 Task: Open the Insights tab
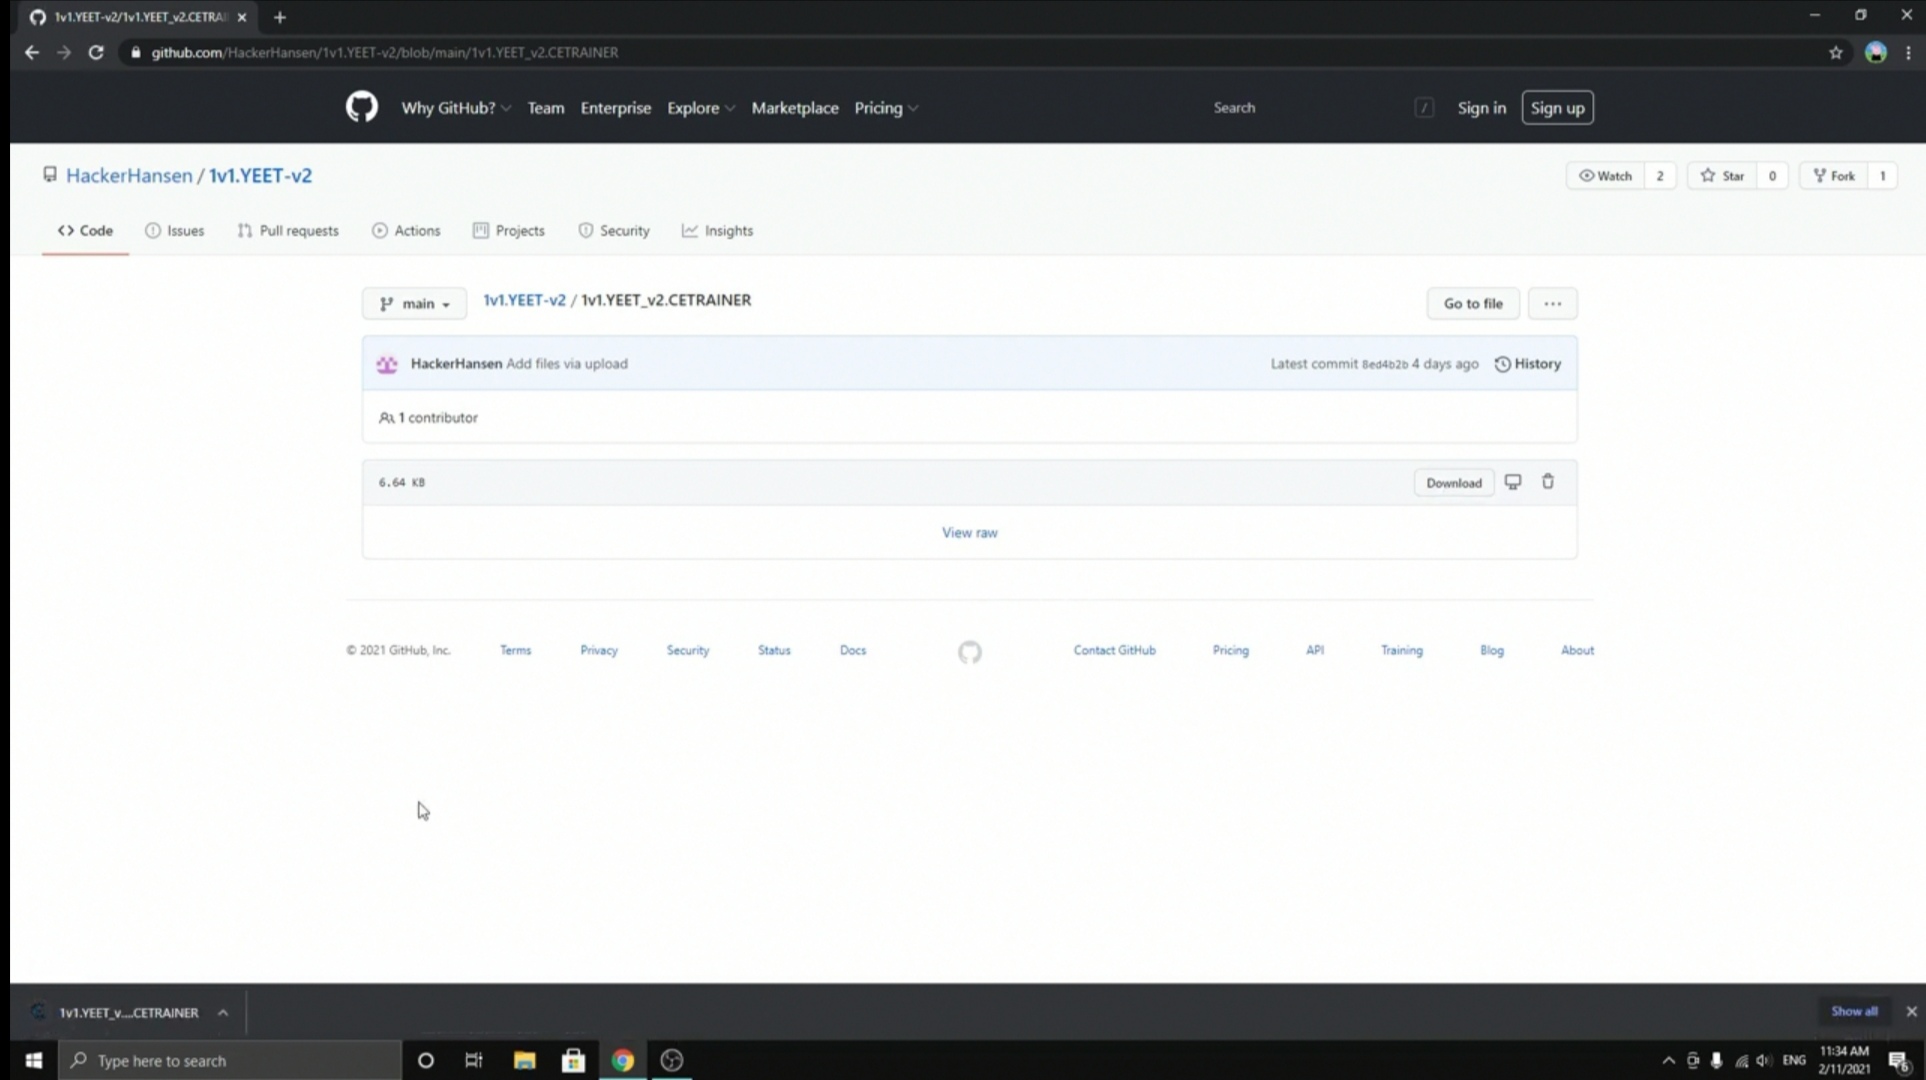pos(717,231)
